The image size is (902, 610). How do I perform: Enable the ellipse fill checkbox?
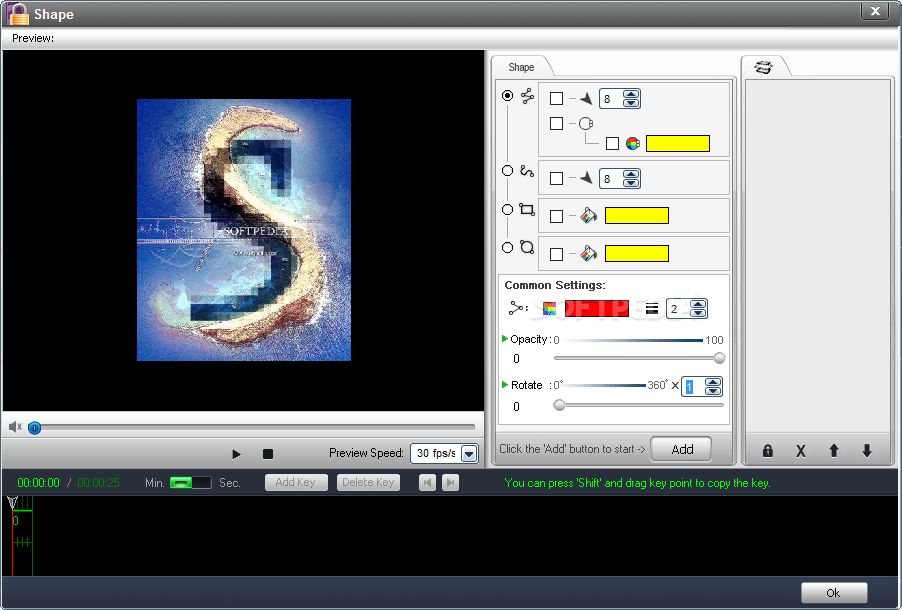[556, 254]
